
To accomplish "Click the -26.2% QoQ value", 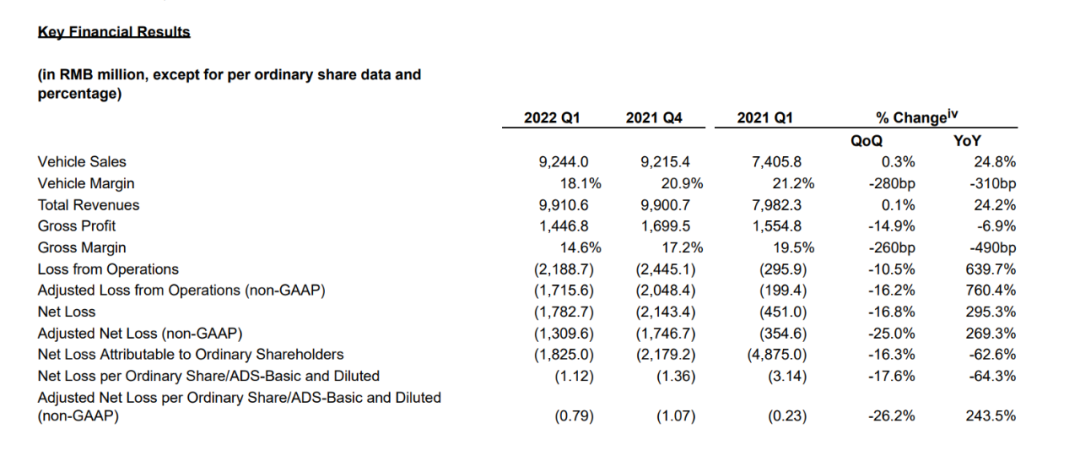I will tap(893, 416).
